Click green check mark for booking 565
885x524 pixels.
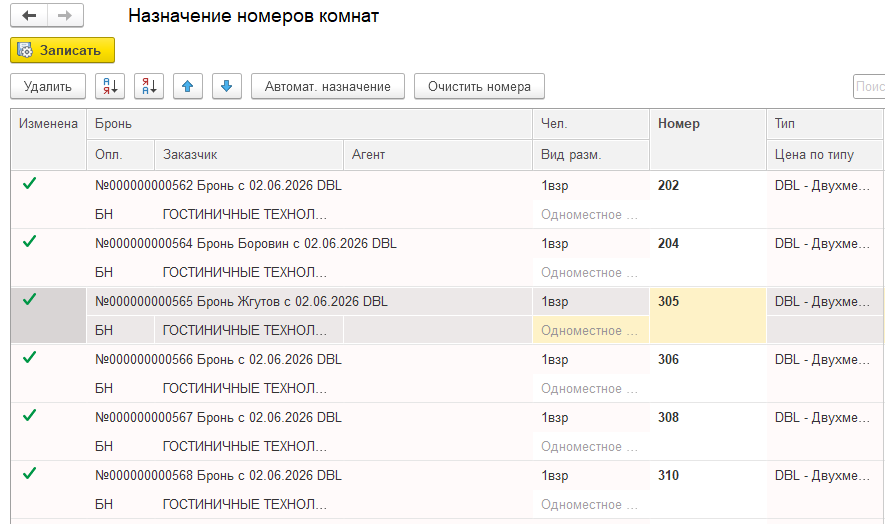click(x=29, y=299)
